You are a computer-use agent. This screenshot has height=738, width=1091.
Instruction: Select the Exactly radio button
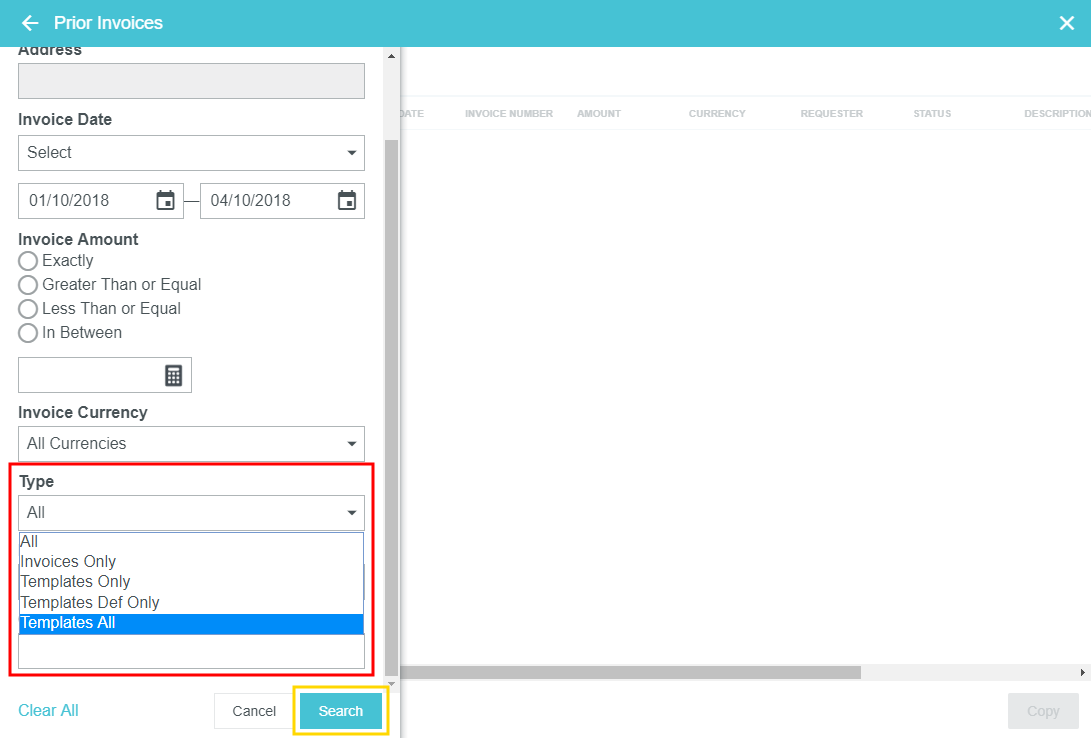tap(28, 261)
